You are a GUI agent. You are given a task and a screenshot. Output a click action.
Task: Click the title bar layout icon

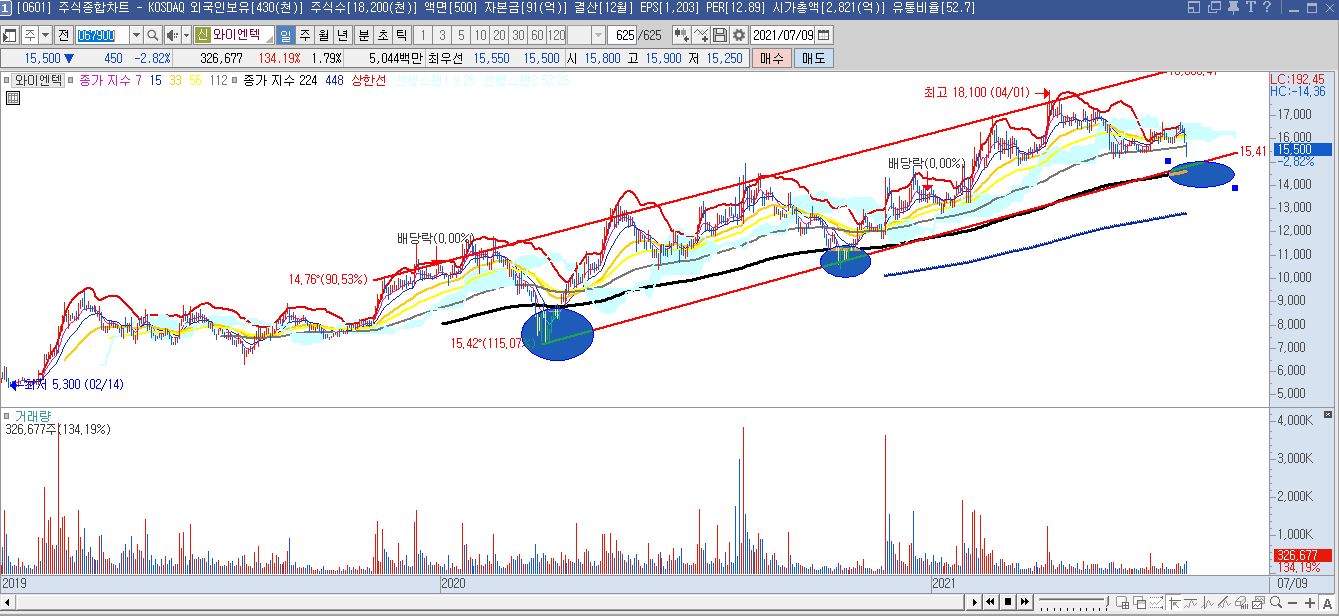pos(1193,8)
